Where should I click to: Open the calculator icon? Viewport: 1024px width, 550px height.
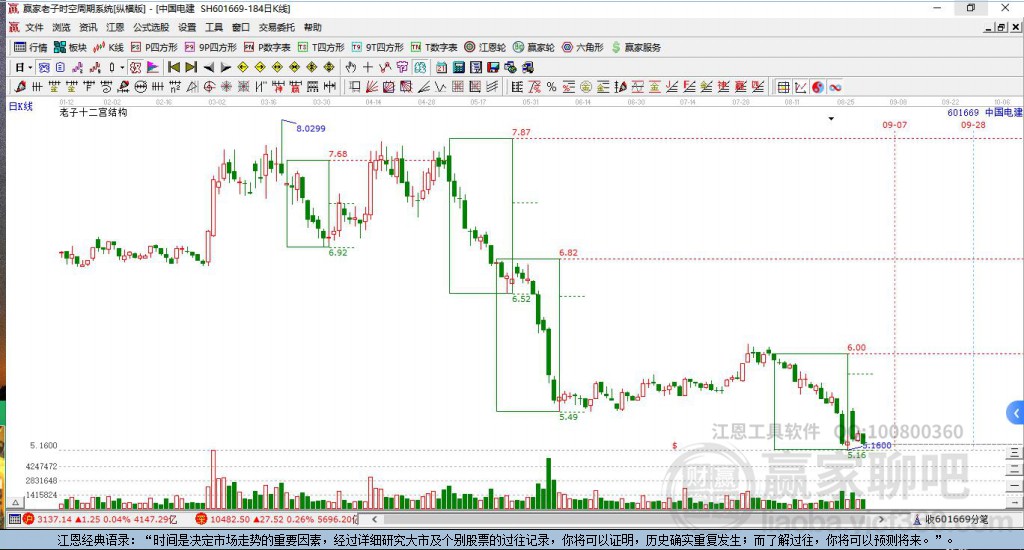pyautogui.click(x=458, y=67)
